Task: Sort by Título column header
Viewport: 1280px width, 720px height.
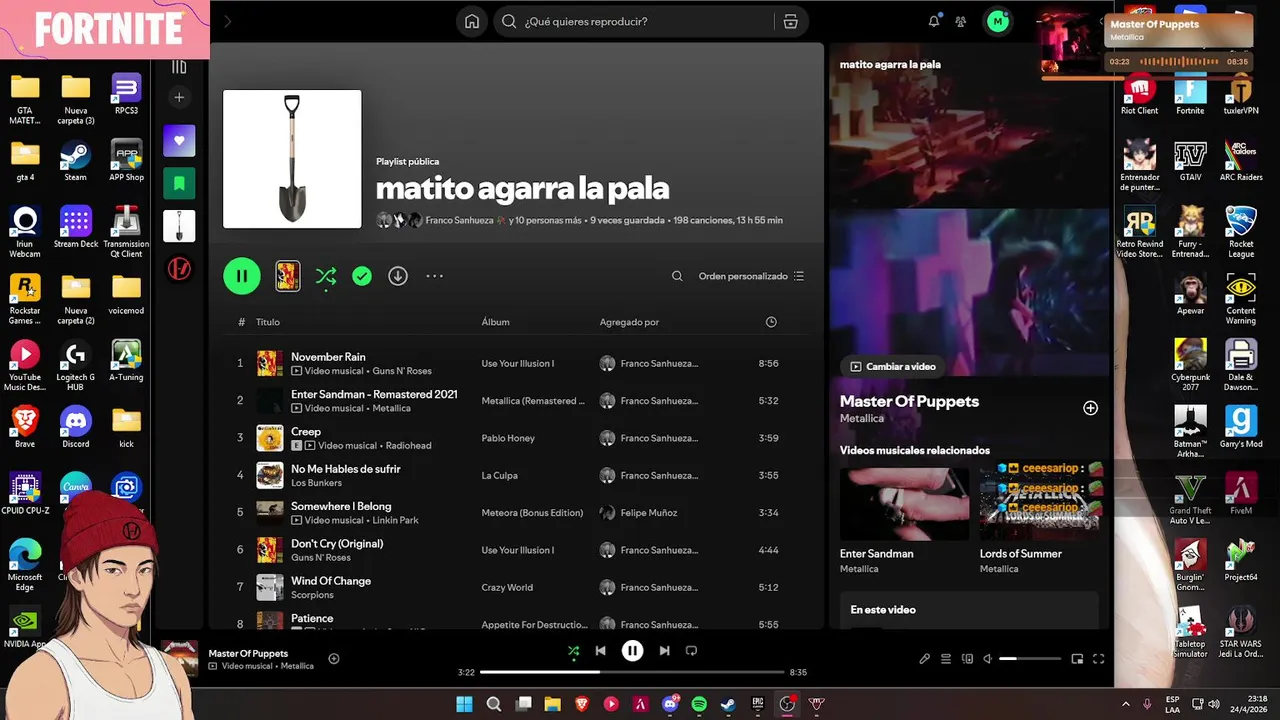Action: pyautogui.click(x=268, y=322)
